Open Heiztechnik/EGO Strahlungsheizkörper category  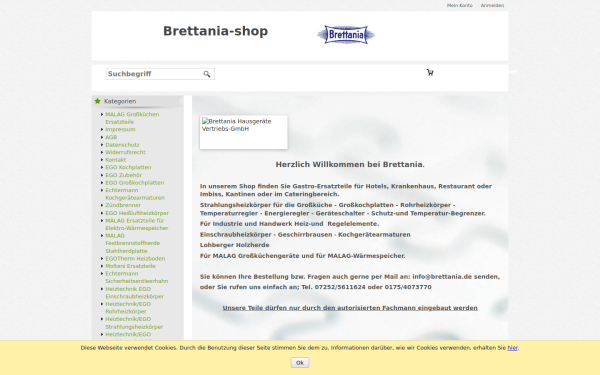click(x=134, y=323)
